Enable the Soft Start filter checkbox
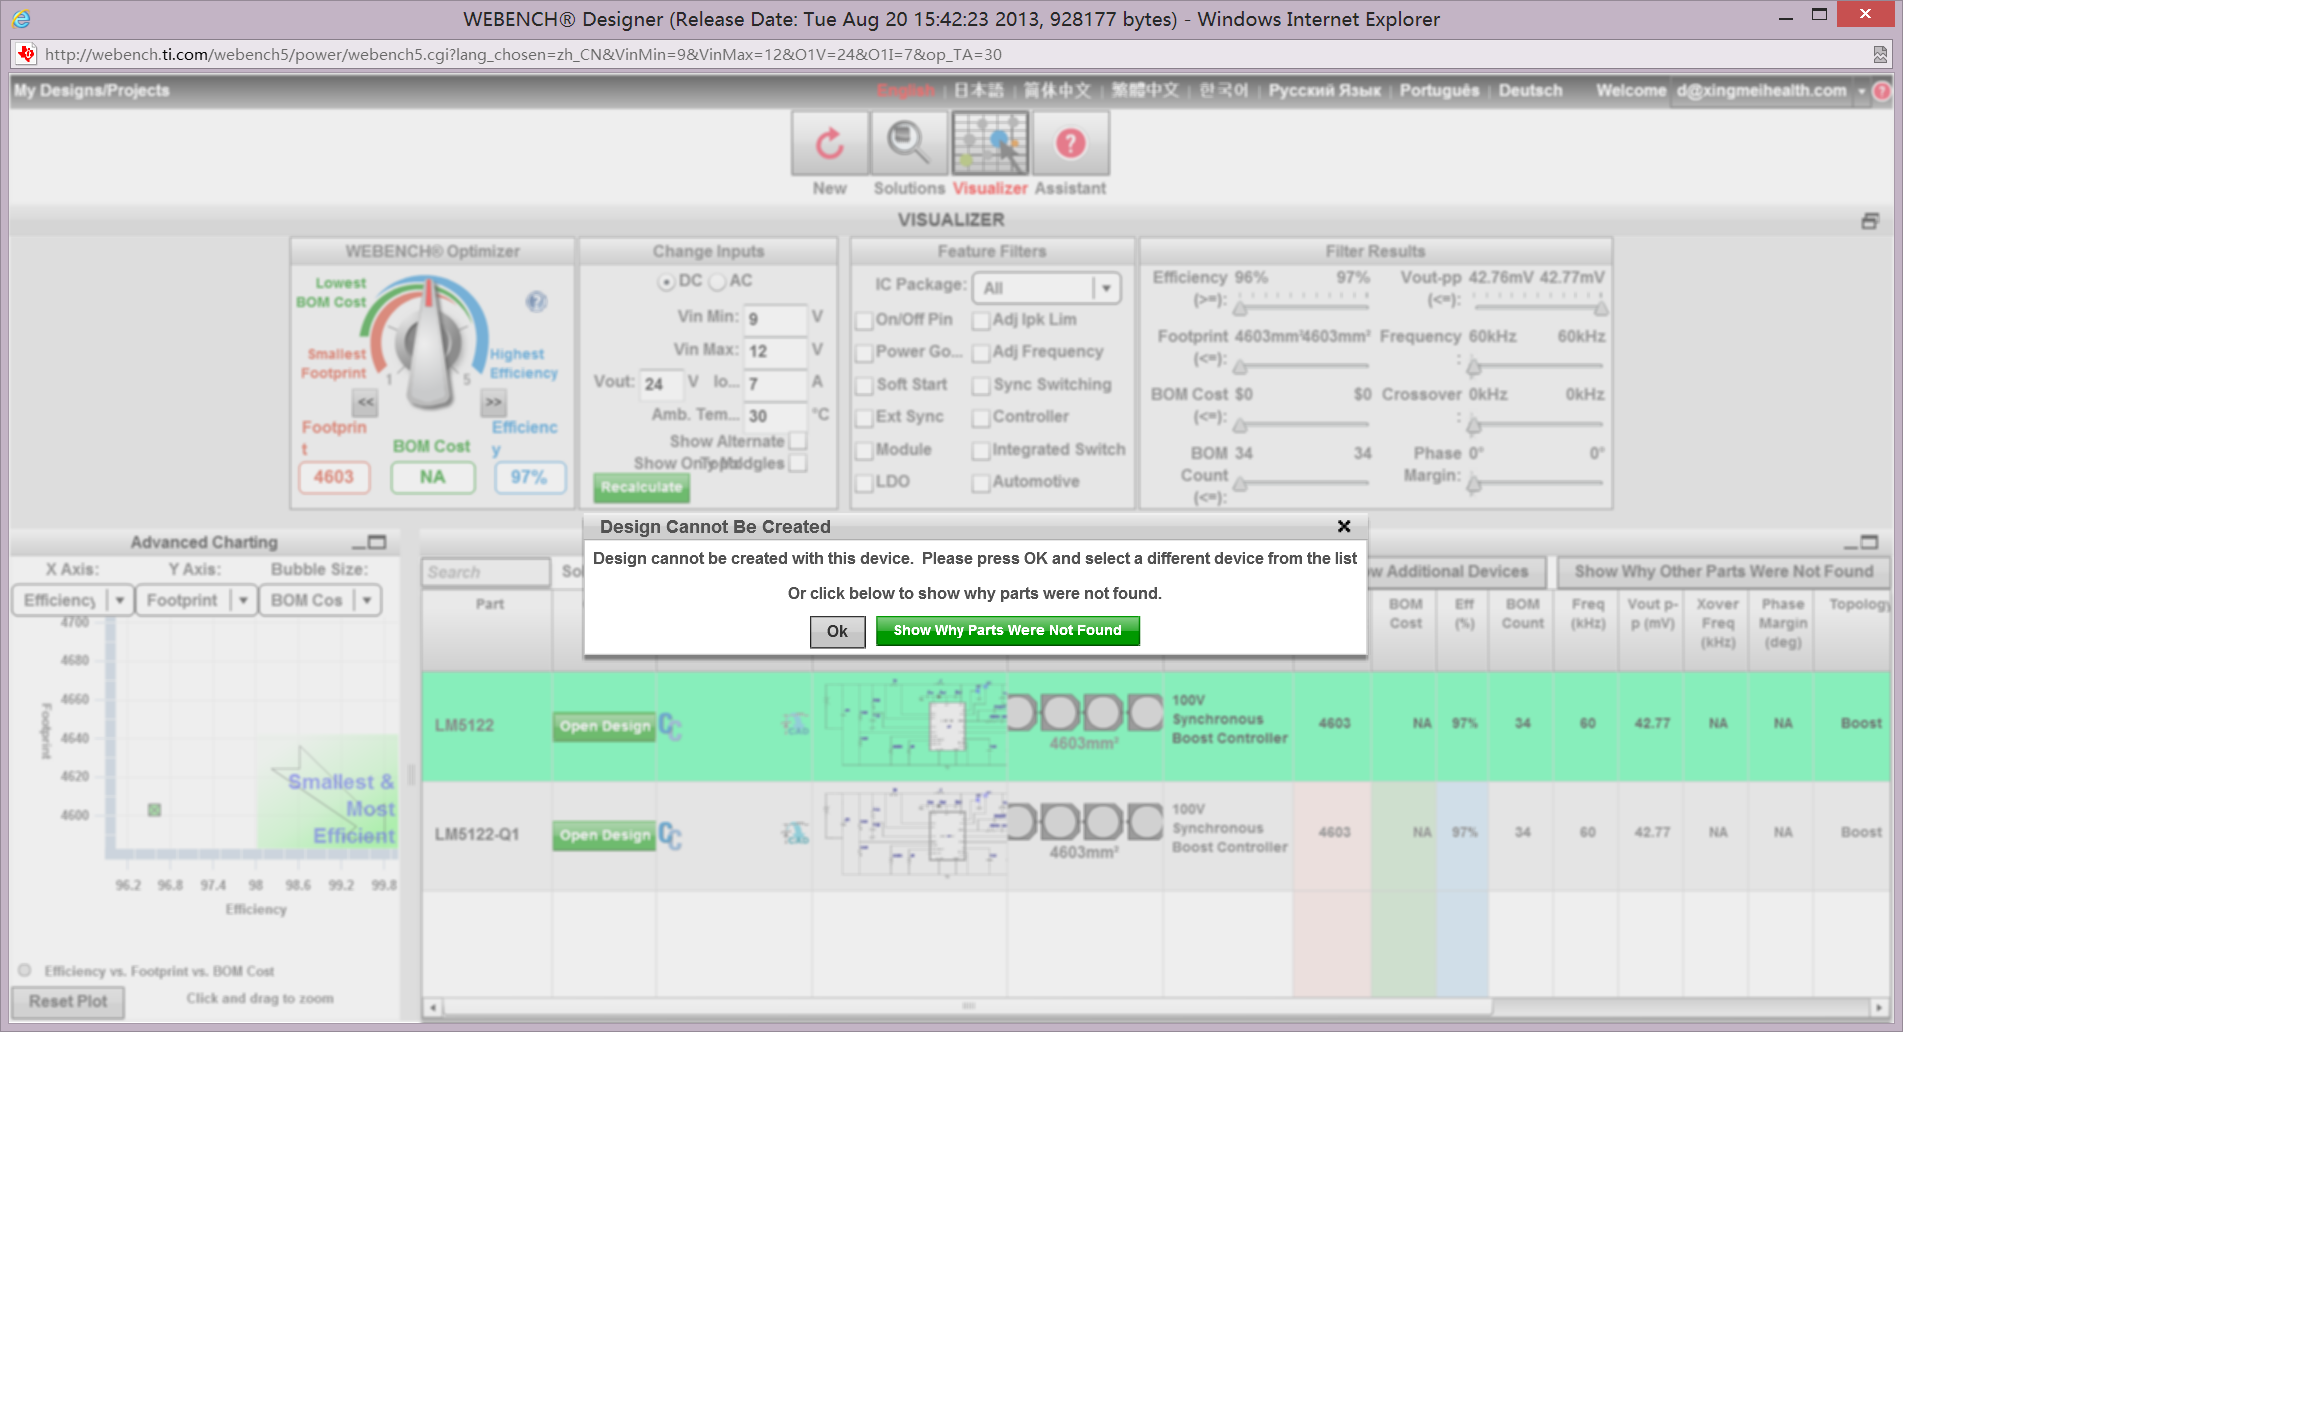 click(864, 386)
